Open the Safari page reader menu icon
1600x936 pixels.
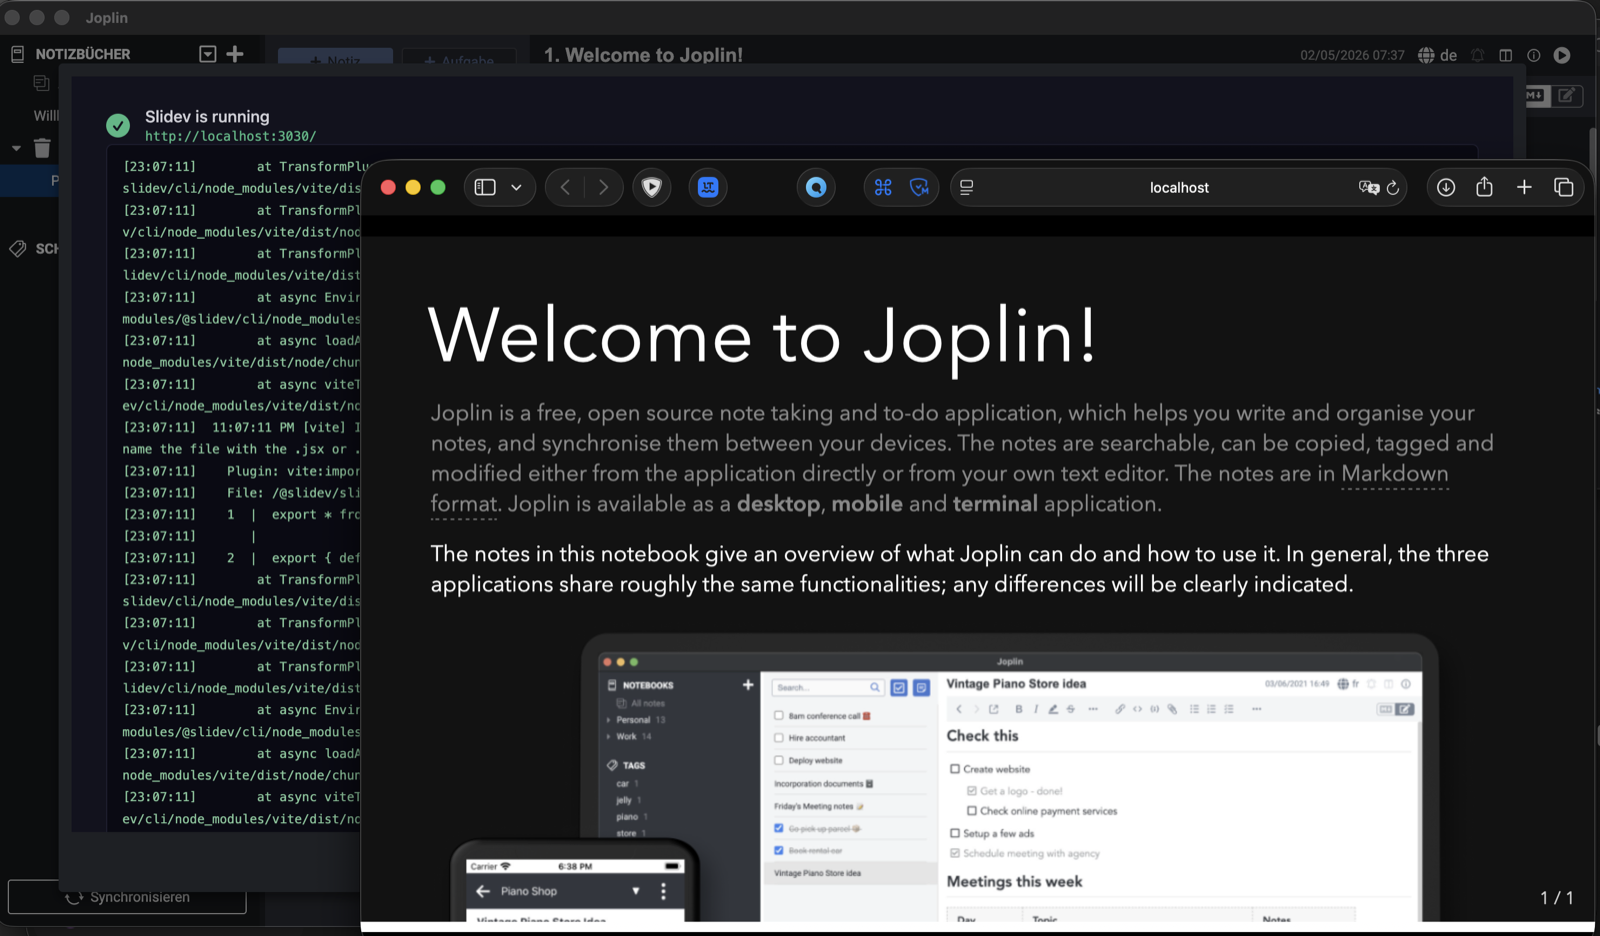[966, 187]
